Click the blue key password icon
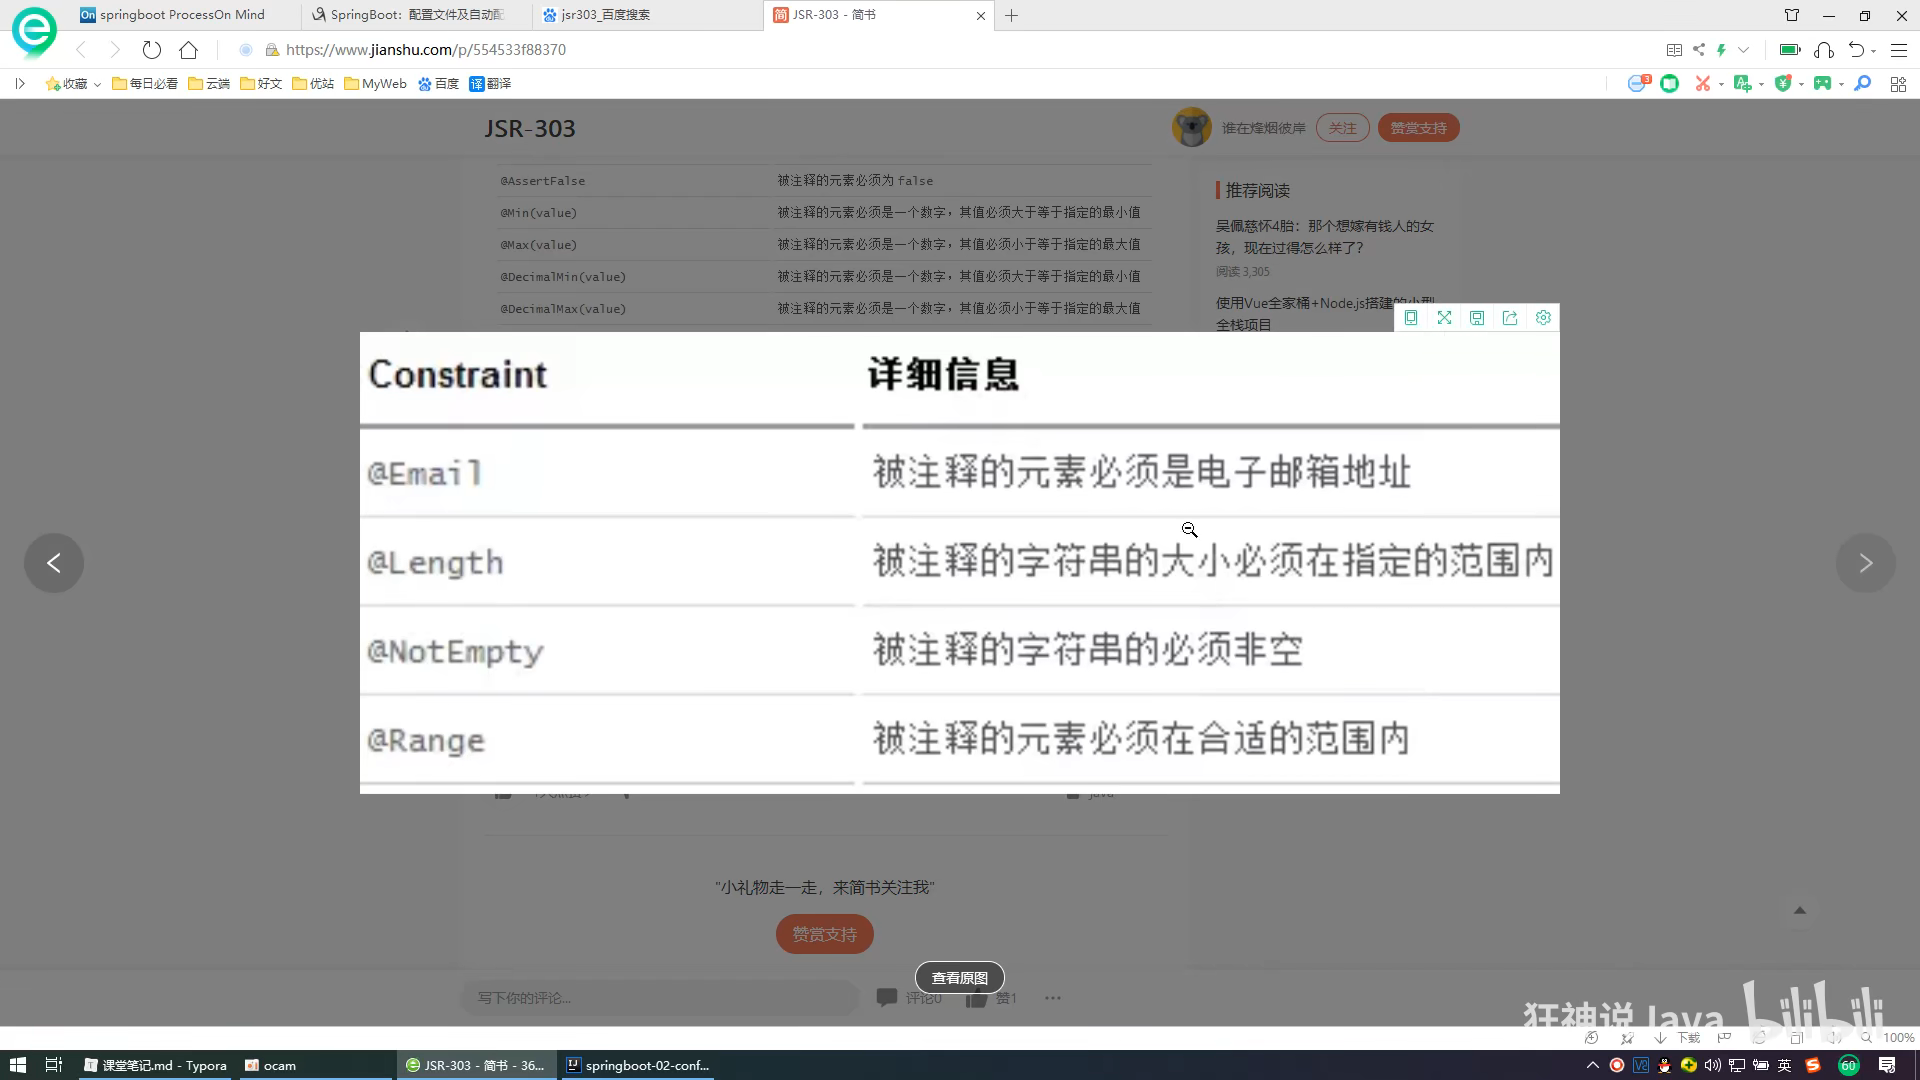Image resolution: width=1920 pixels, height=1080 pixels. (x=1862, y=84)
